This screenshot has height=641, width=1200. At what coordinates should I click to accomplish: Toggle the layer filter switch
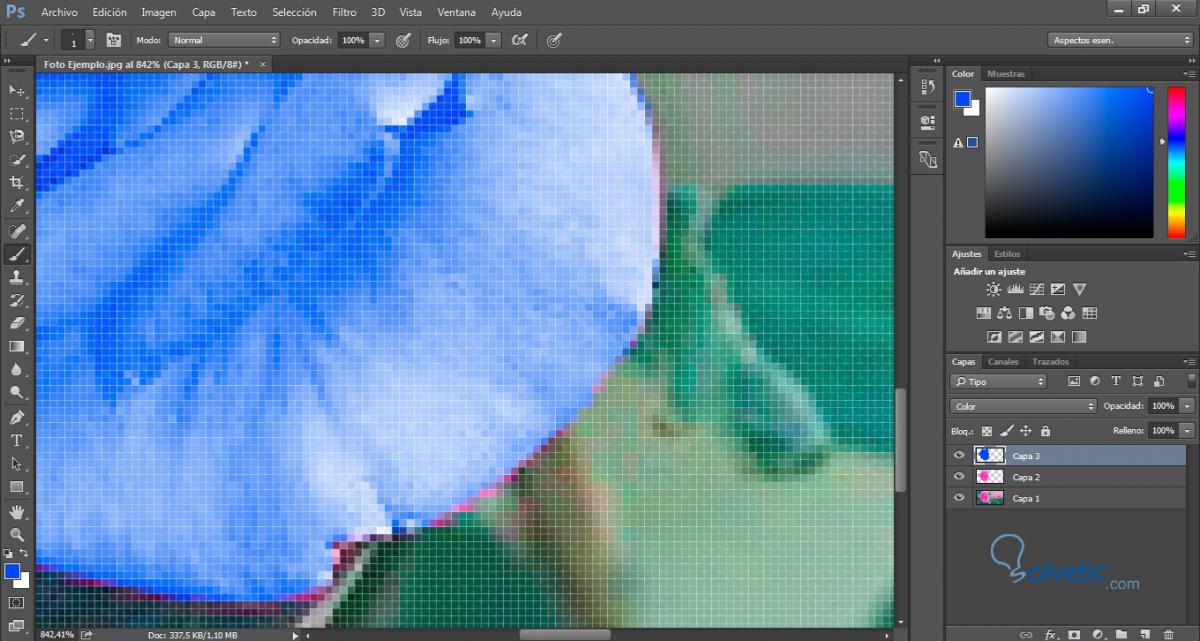click(x=1189, y=381)
